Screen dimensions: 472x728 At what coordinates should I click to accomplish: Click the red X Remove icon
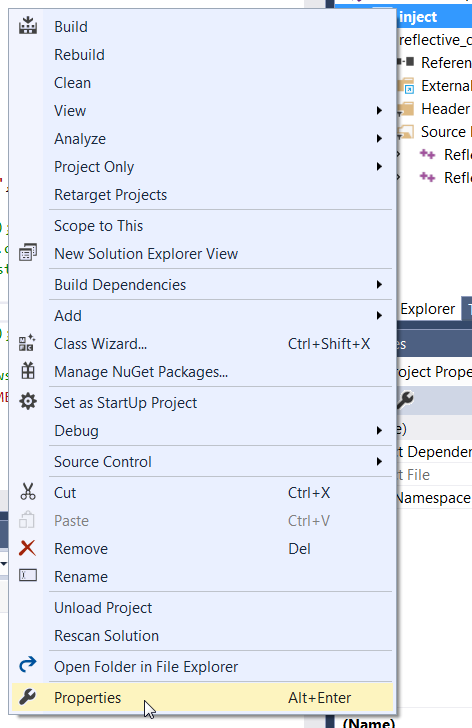27,548
